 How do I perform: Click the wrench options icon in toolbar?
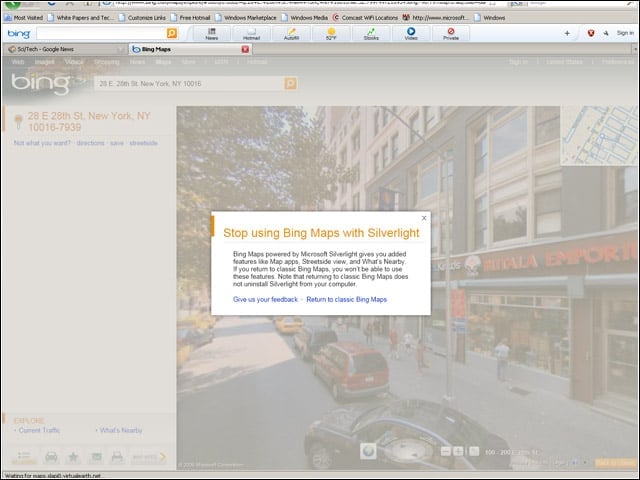[x=606, y=33]
